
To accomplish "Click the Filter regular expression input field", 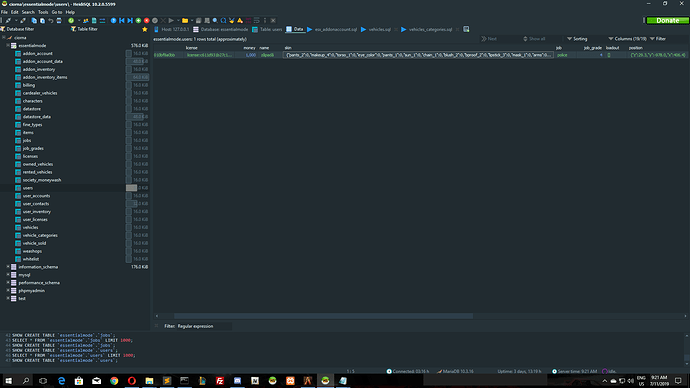I will point(204,326).
